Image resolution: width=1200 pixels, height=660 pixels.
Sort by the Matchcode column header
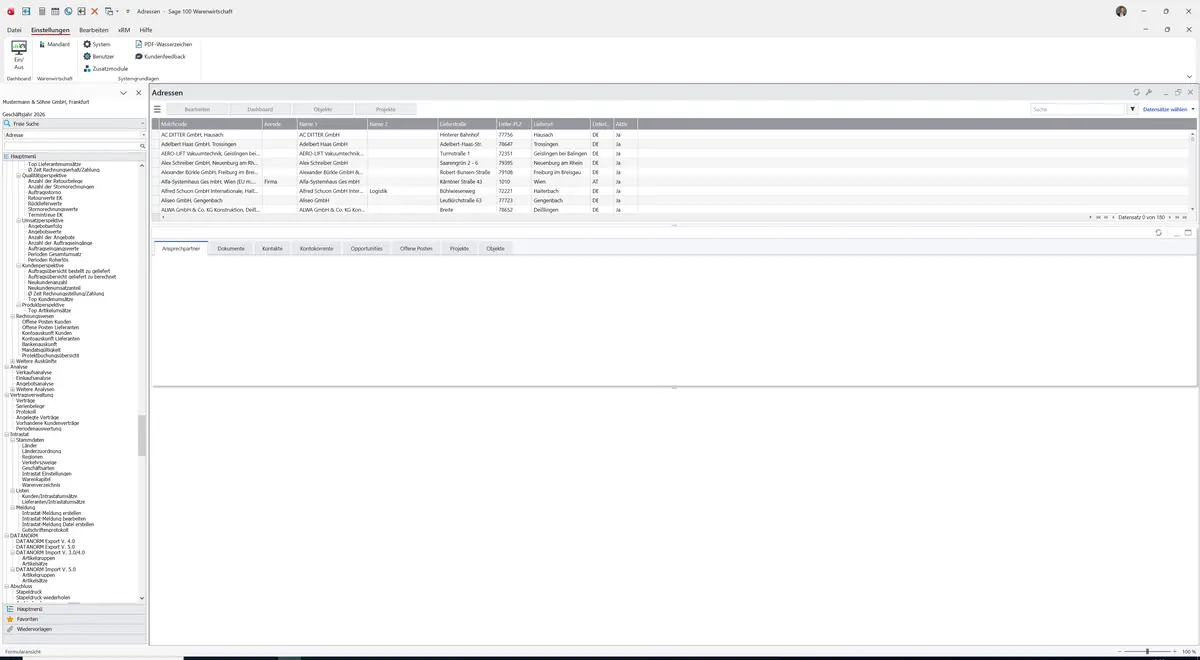[210, 124]
